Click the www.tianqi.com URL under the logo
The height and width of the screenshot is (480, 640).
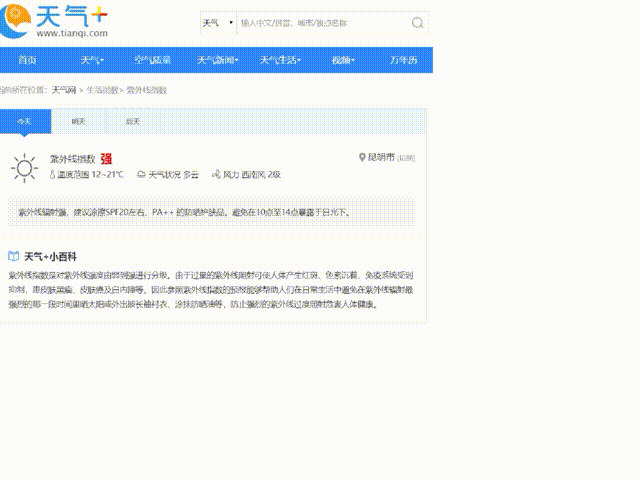click(x=72, y=33)
